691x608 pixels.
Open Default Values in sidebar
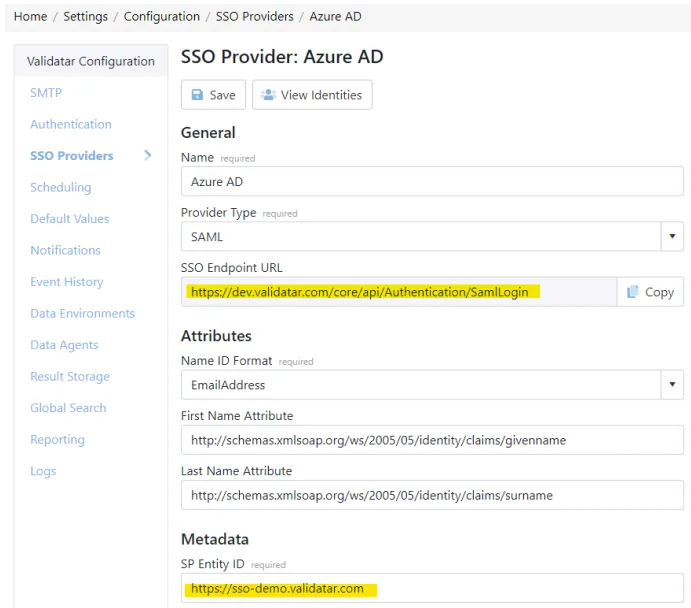click(70, 219)
